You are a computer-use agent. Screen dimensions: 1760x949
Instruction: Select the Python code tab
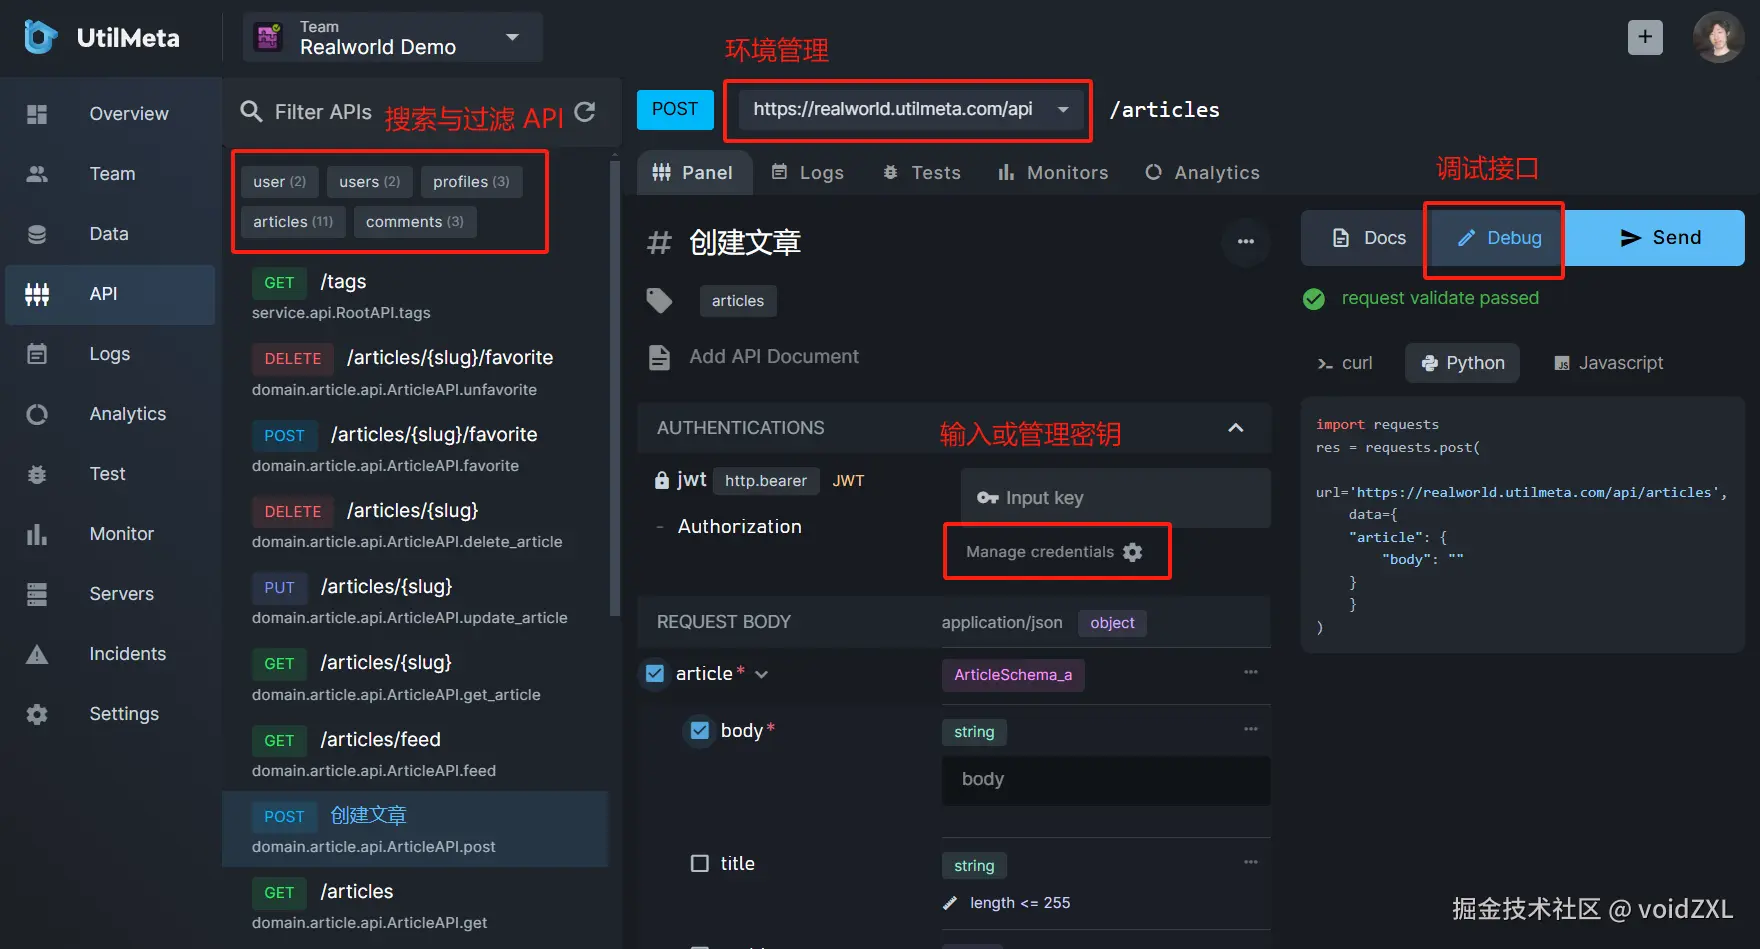tap(1462, 363)
